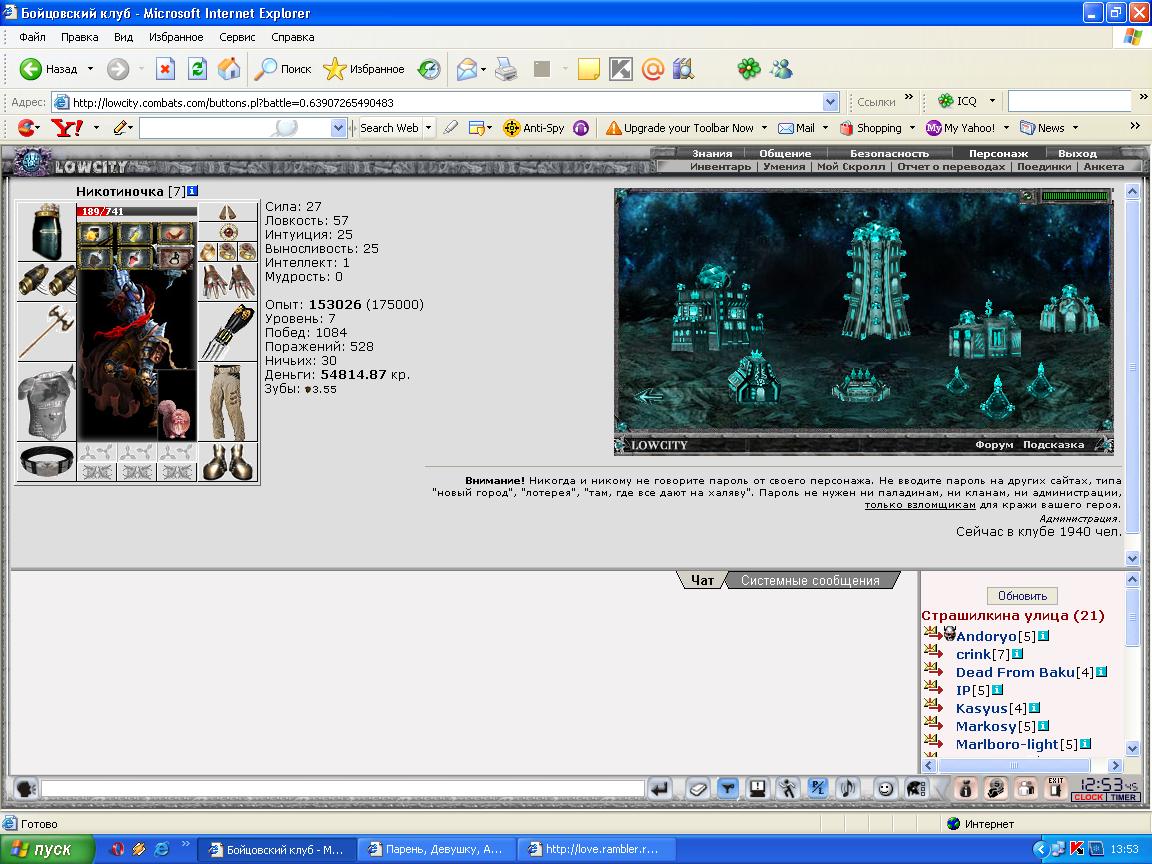Toggle the TIMER mode label

point(1123,797)
